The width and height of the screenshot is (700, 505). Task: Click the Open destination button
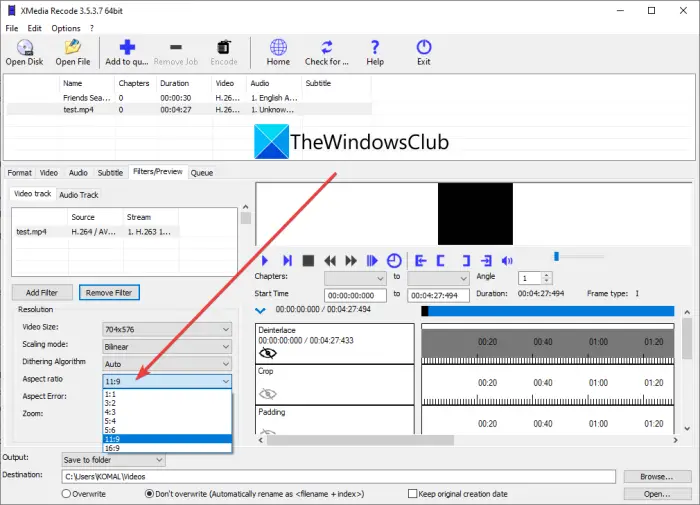click(x=656, y=494)
